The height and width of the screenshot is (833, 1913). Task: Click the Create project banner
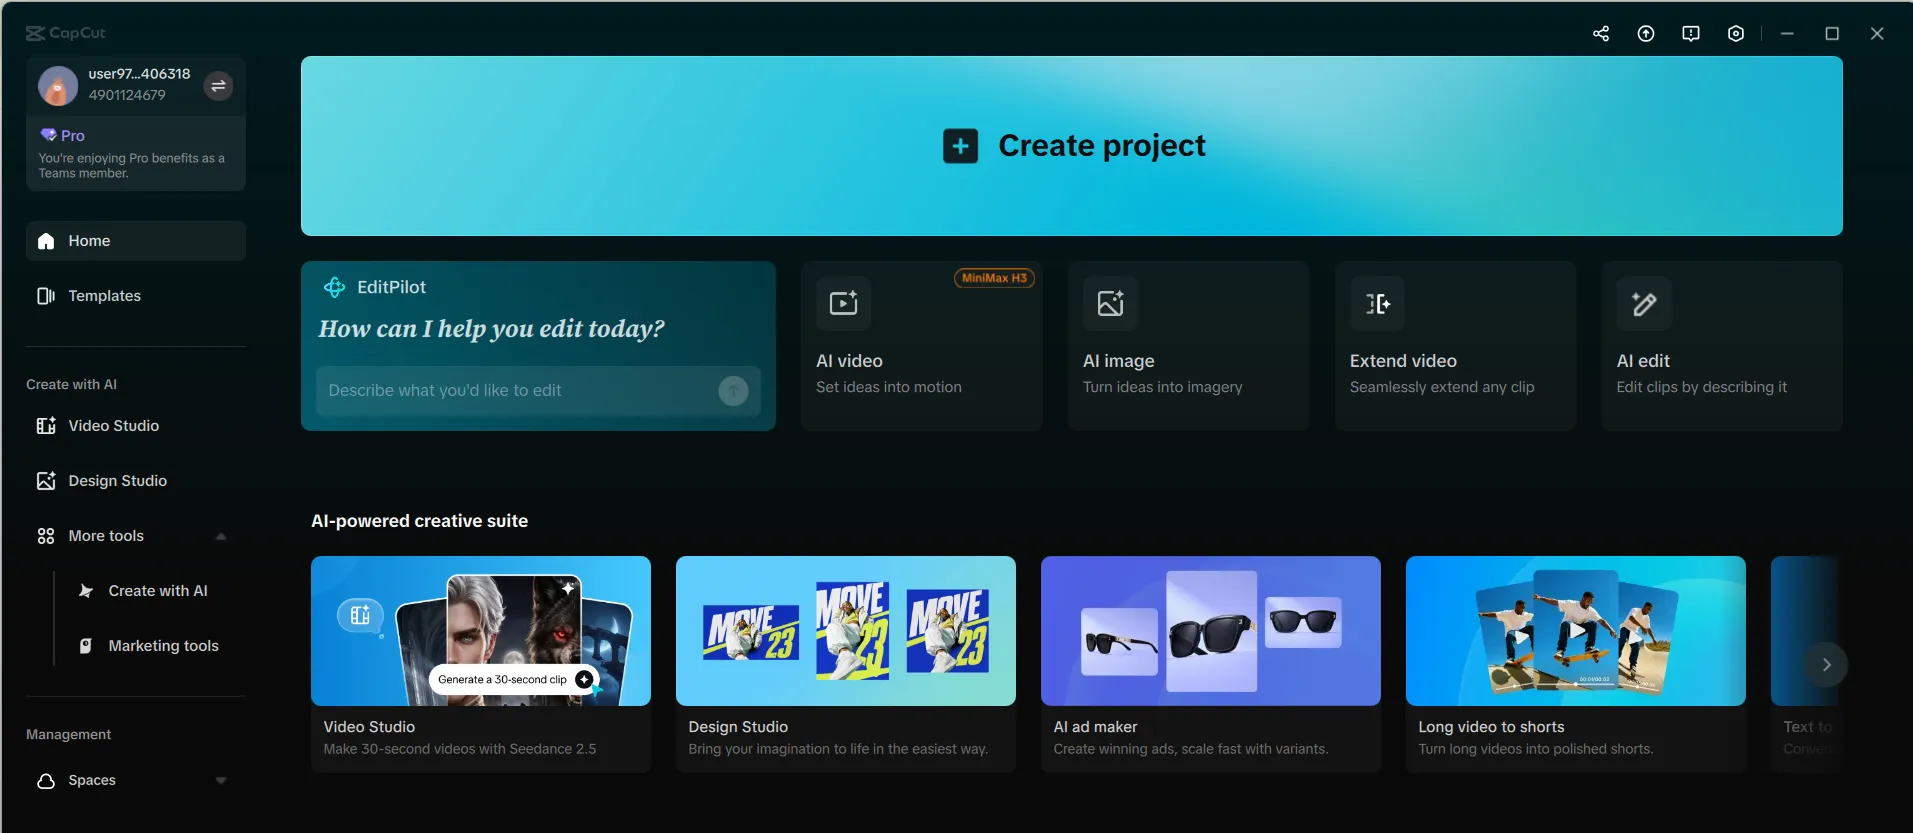tap(1072, 146)
